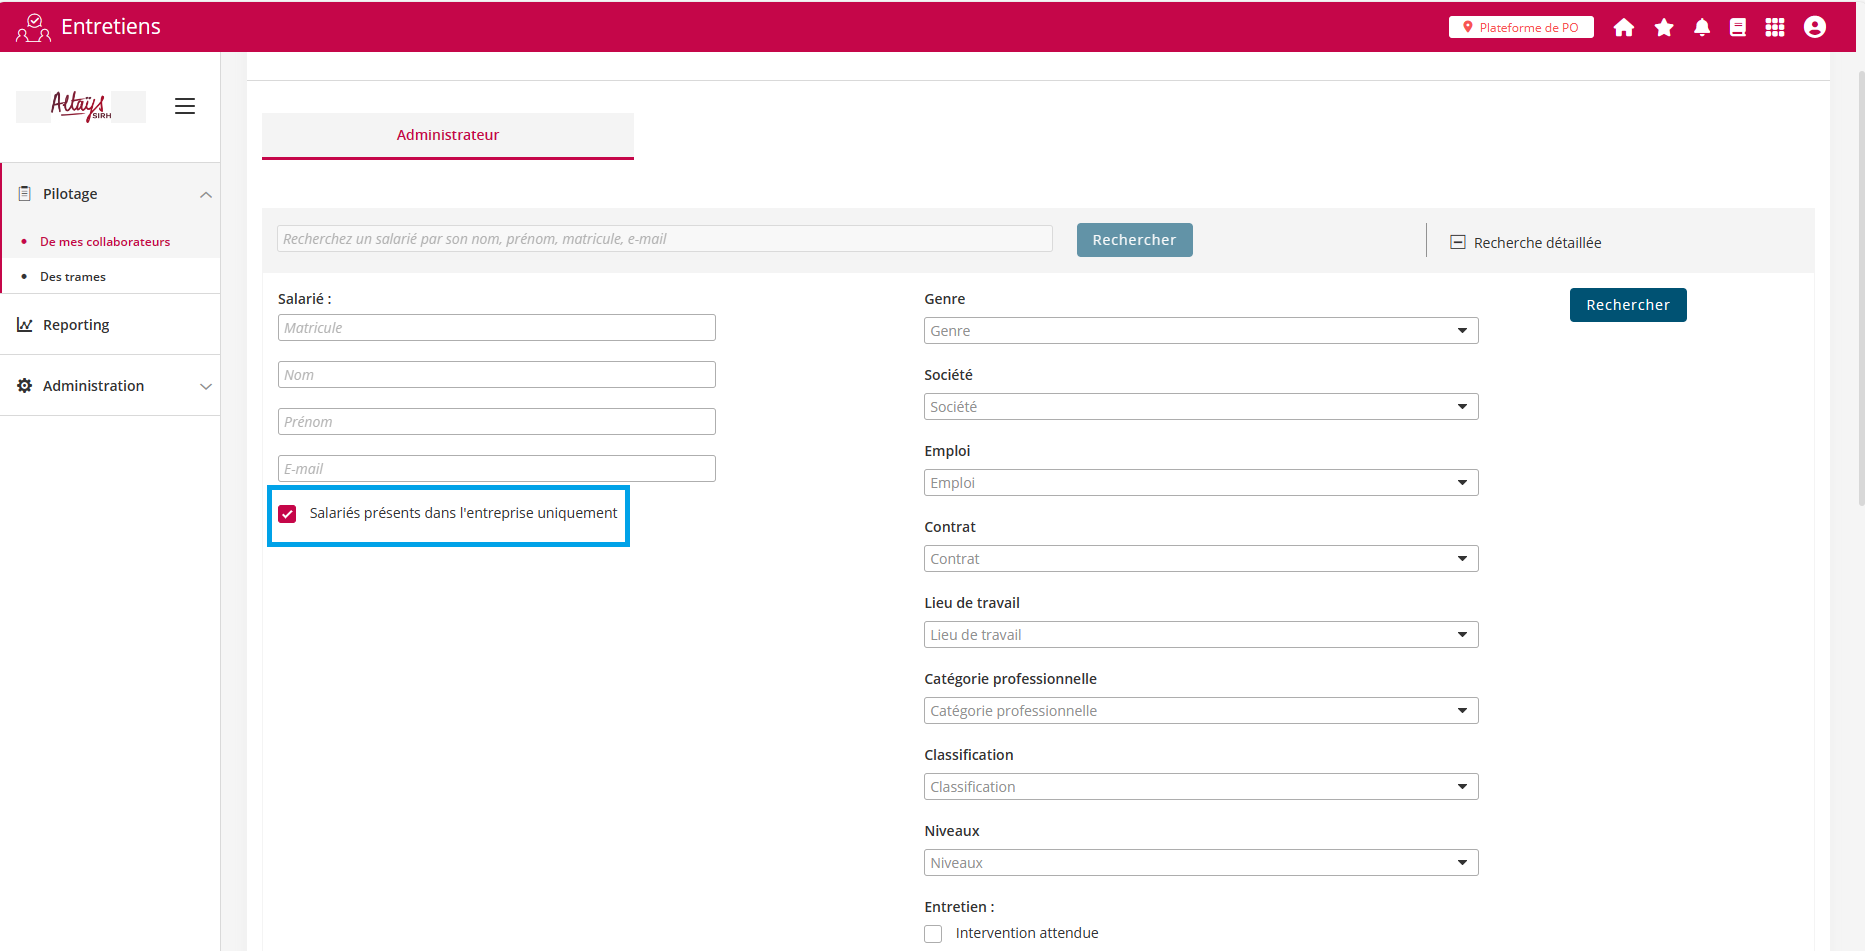The height and width of the screenshot is (951, 1865).
Task: Select the Administrateur tab
Action: pyautogui.click(x=447, y=135)
